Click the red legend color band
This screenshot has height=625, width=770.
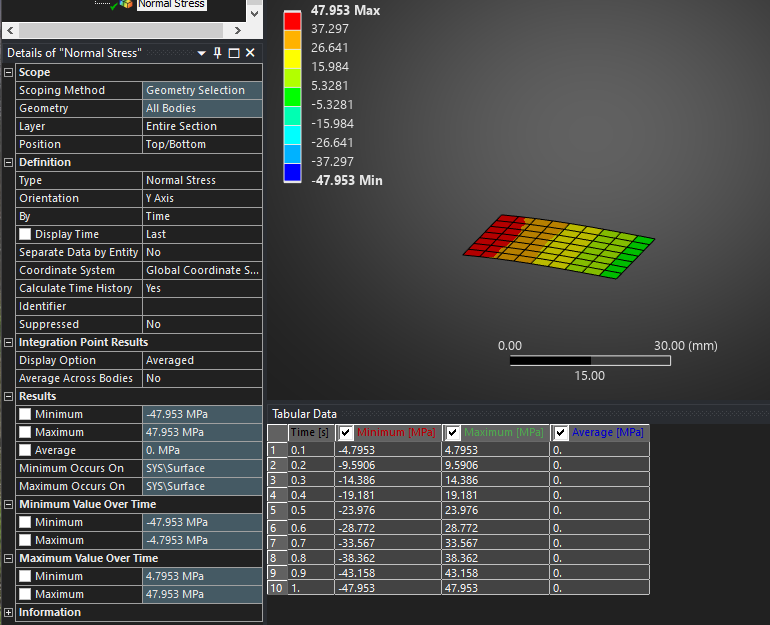(x=292, y=20)
